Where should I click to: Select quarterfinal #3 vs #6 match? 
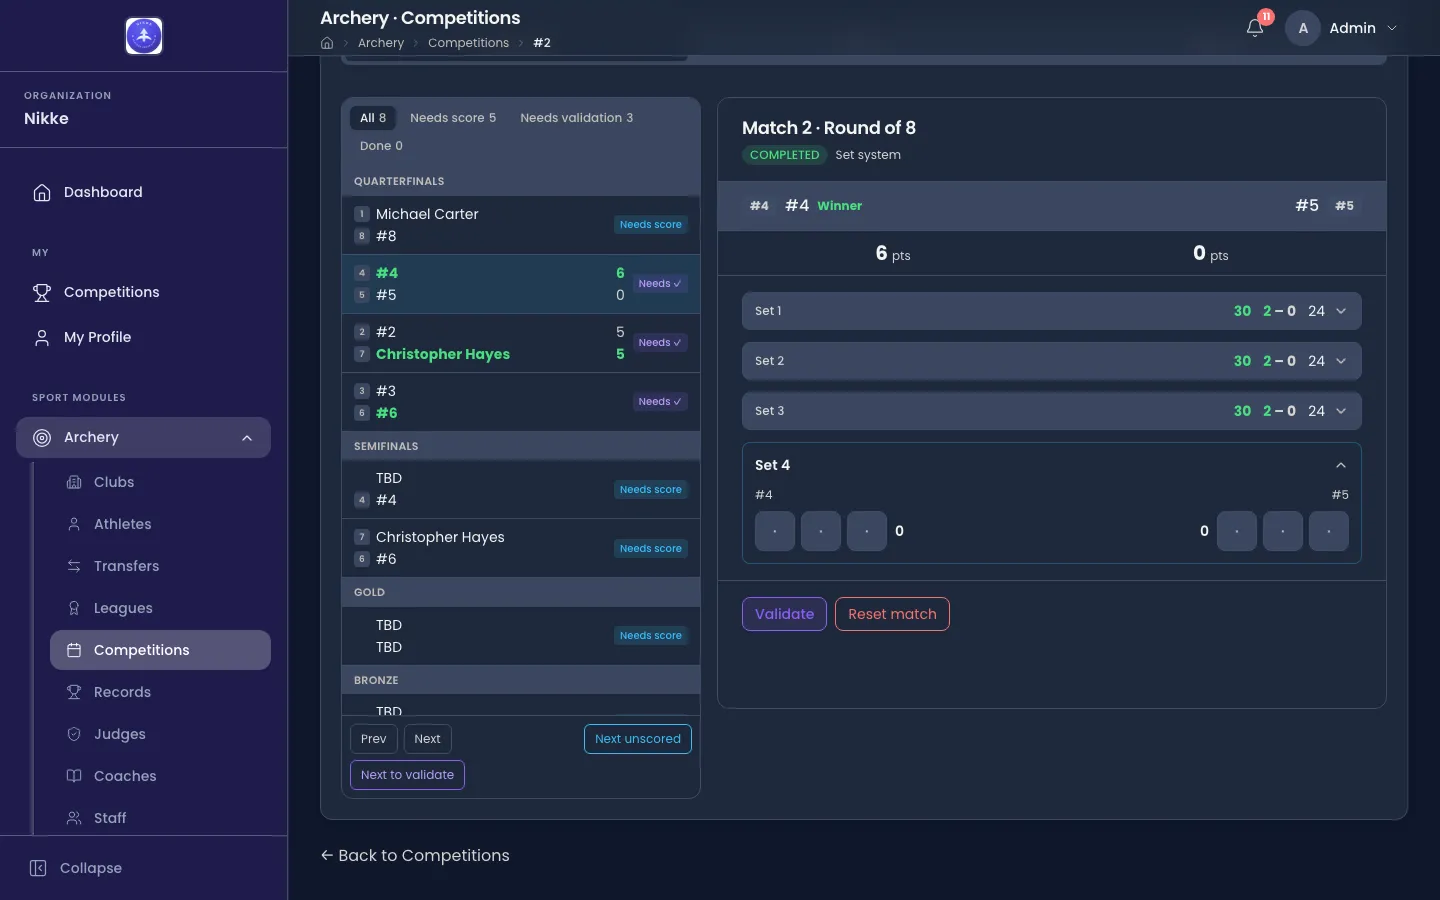point(521,402)
